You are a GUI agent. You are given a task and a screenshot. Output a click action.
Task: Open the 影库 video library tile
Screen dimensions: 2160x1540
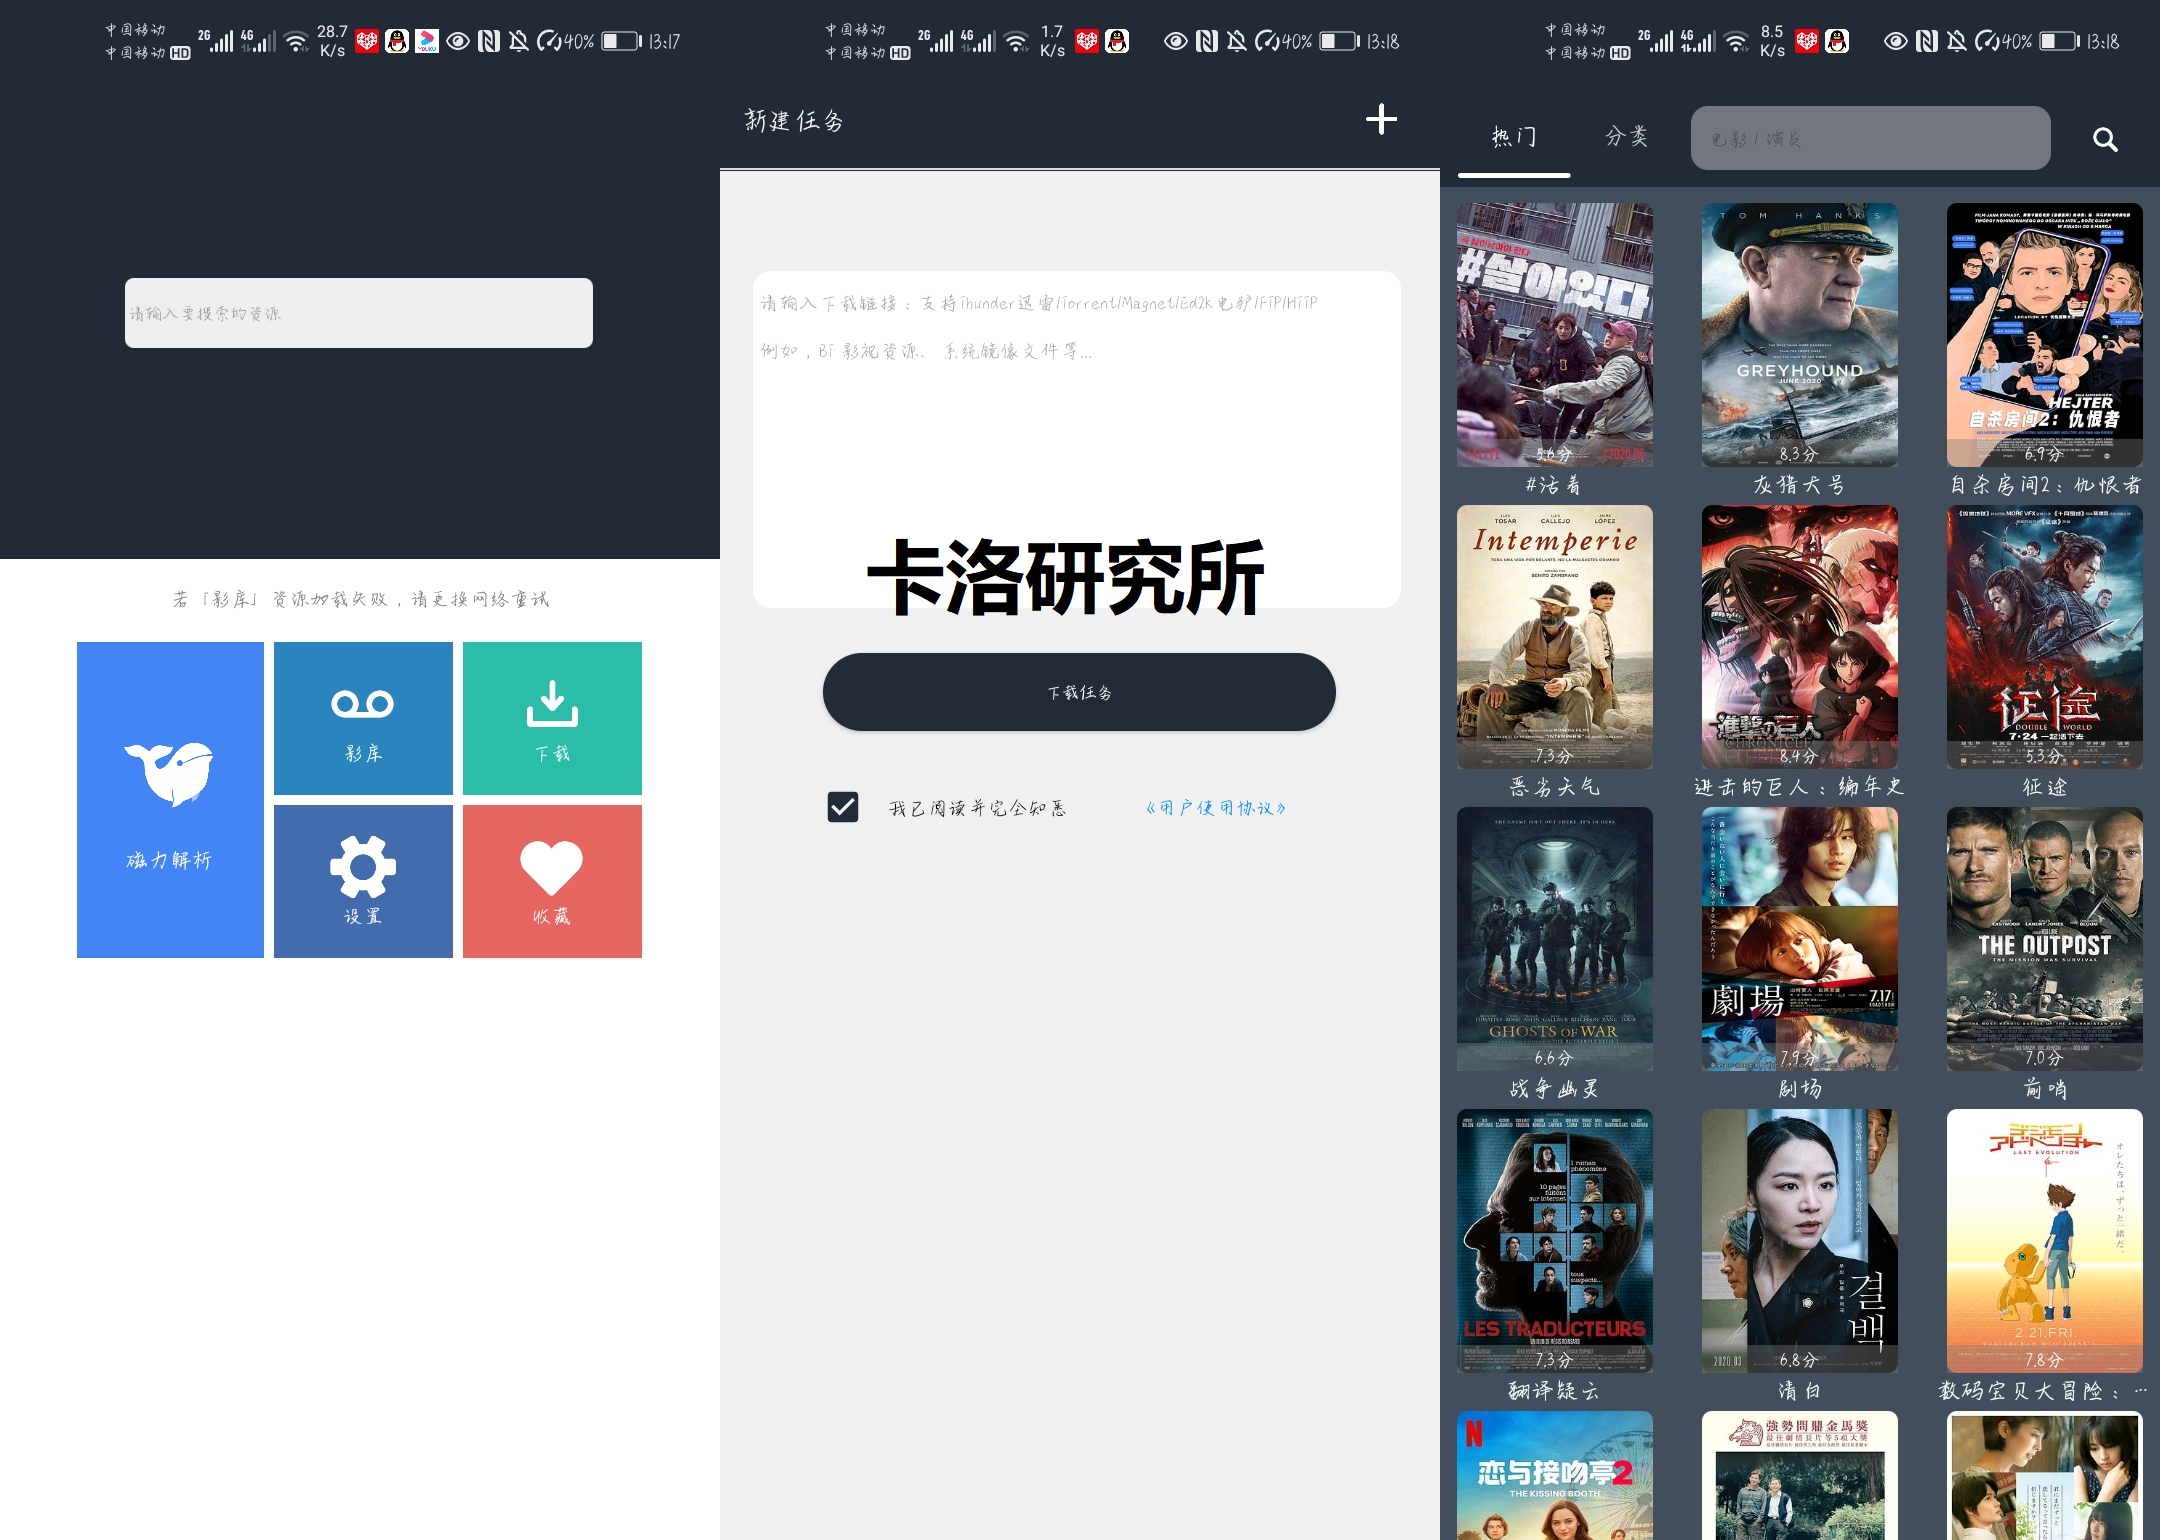point(363,718)
